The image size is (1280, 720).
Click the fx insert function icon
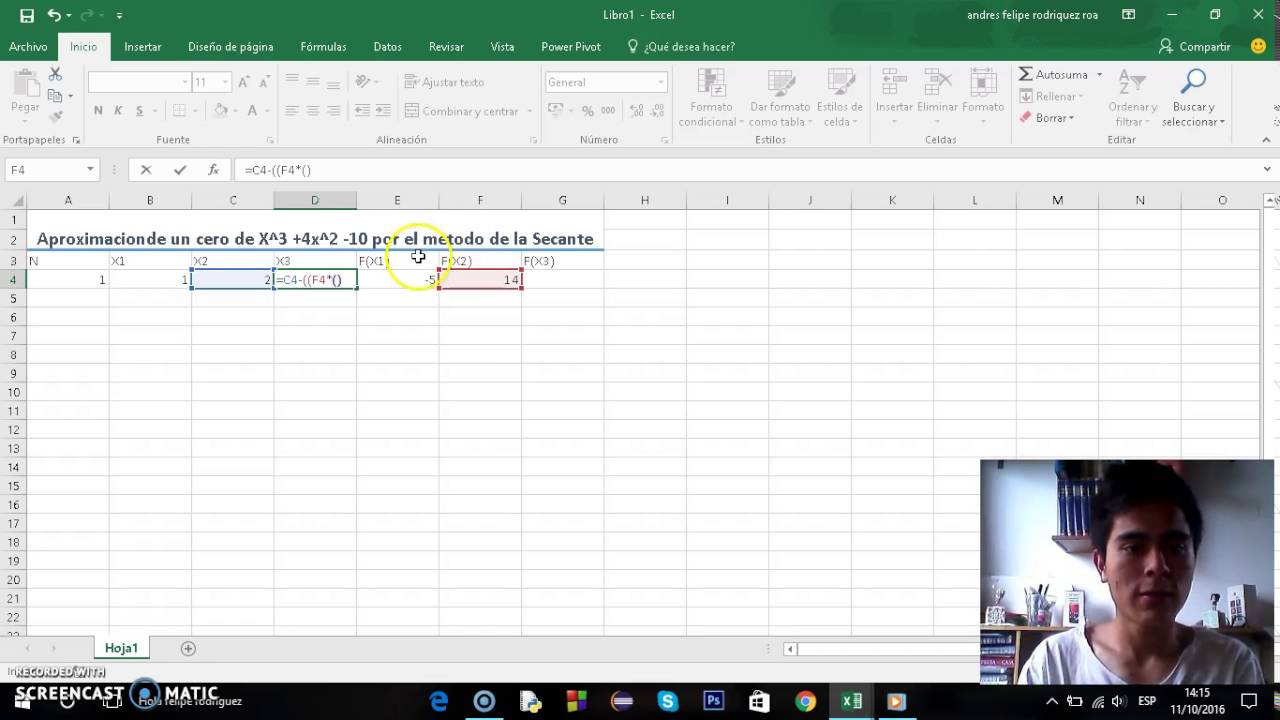pos(213,170)
